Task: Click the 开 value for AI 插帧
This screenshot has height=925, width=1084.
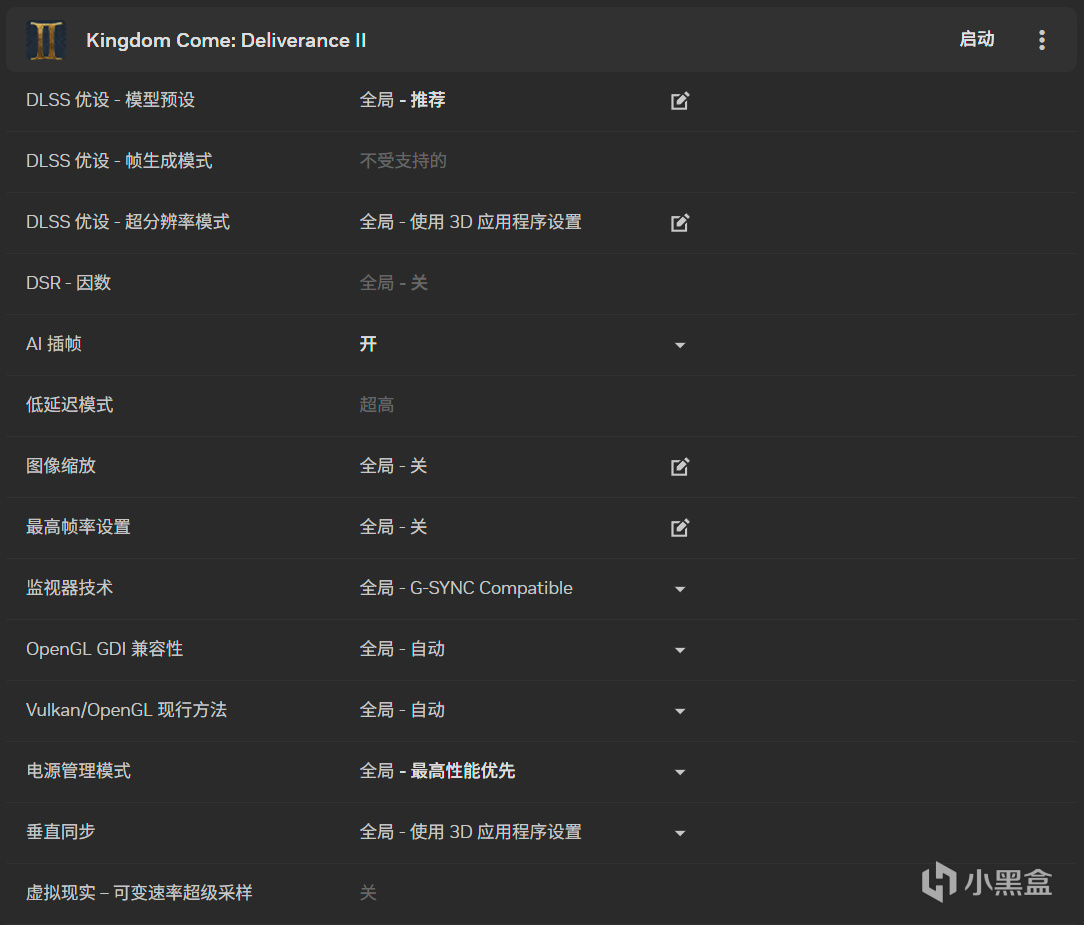Action: click(368, 344)
